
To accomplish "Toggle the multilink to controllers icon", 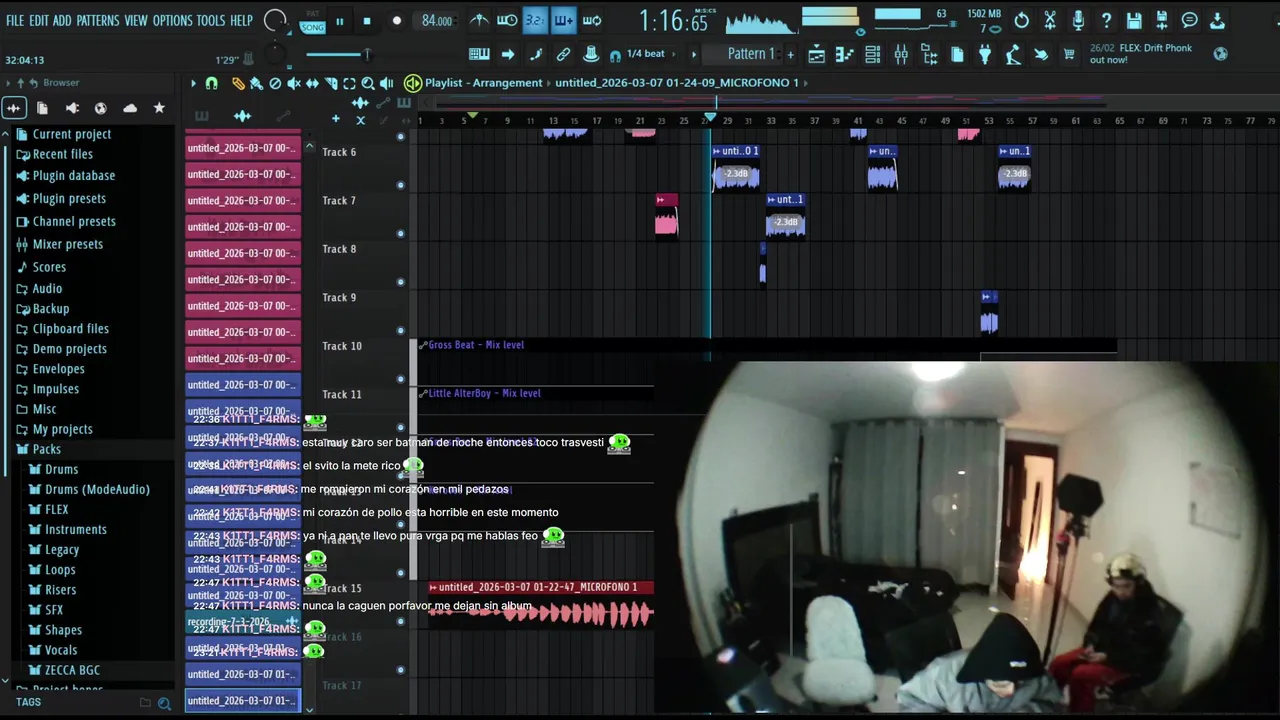I will coord(563,54).
